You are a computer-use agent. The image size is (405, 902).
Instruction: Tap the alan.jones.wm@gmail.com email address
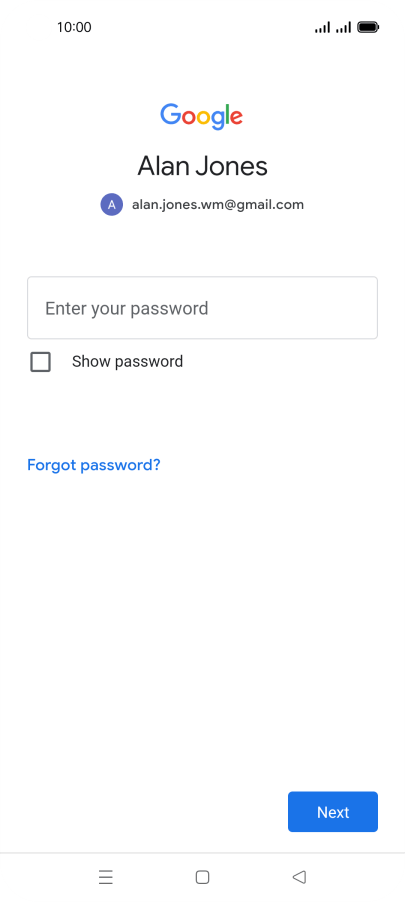click(218, 204)
